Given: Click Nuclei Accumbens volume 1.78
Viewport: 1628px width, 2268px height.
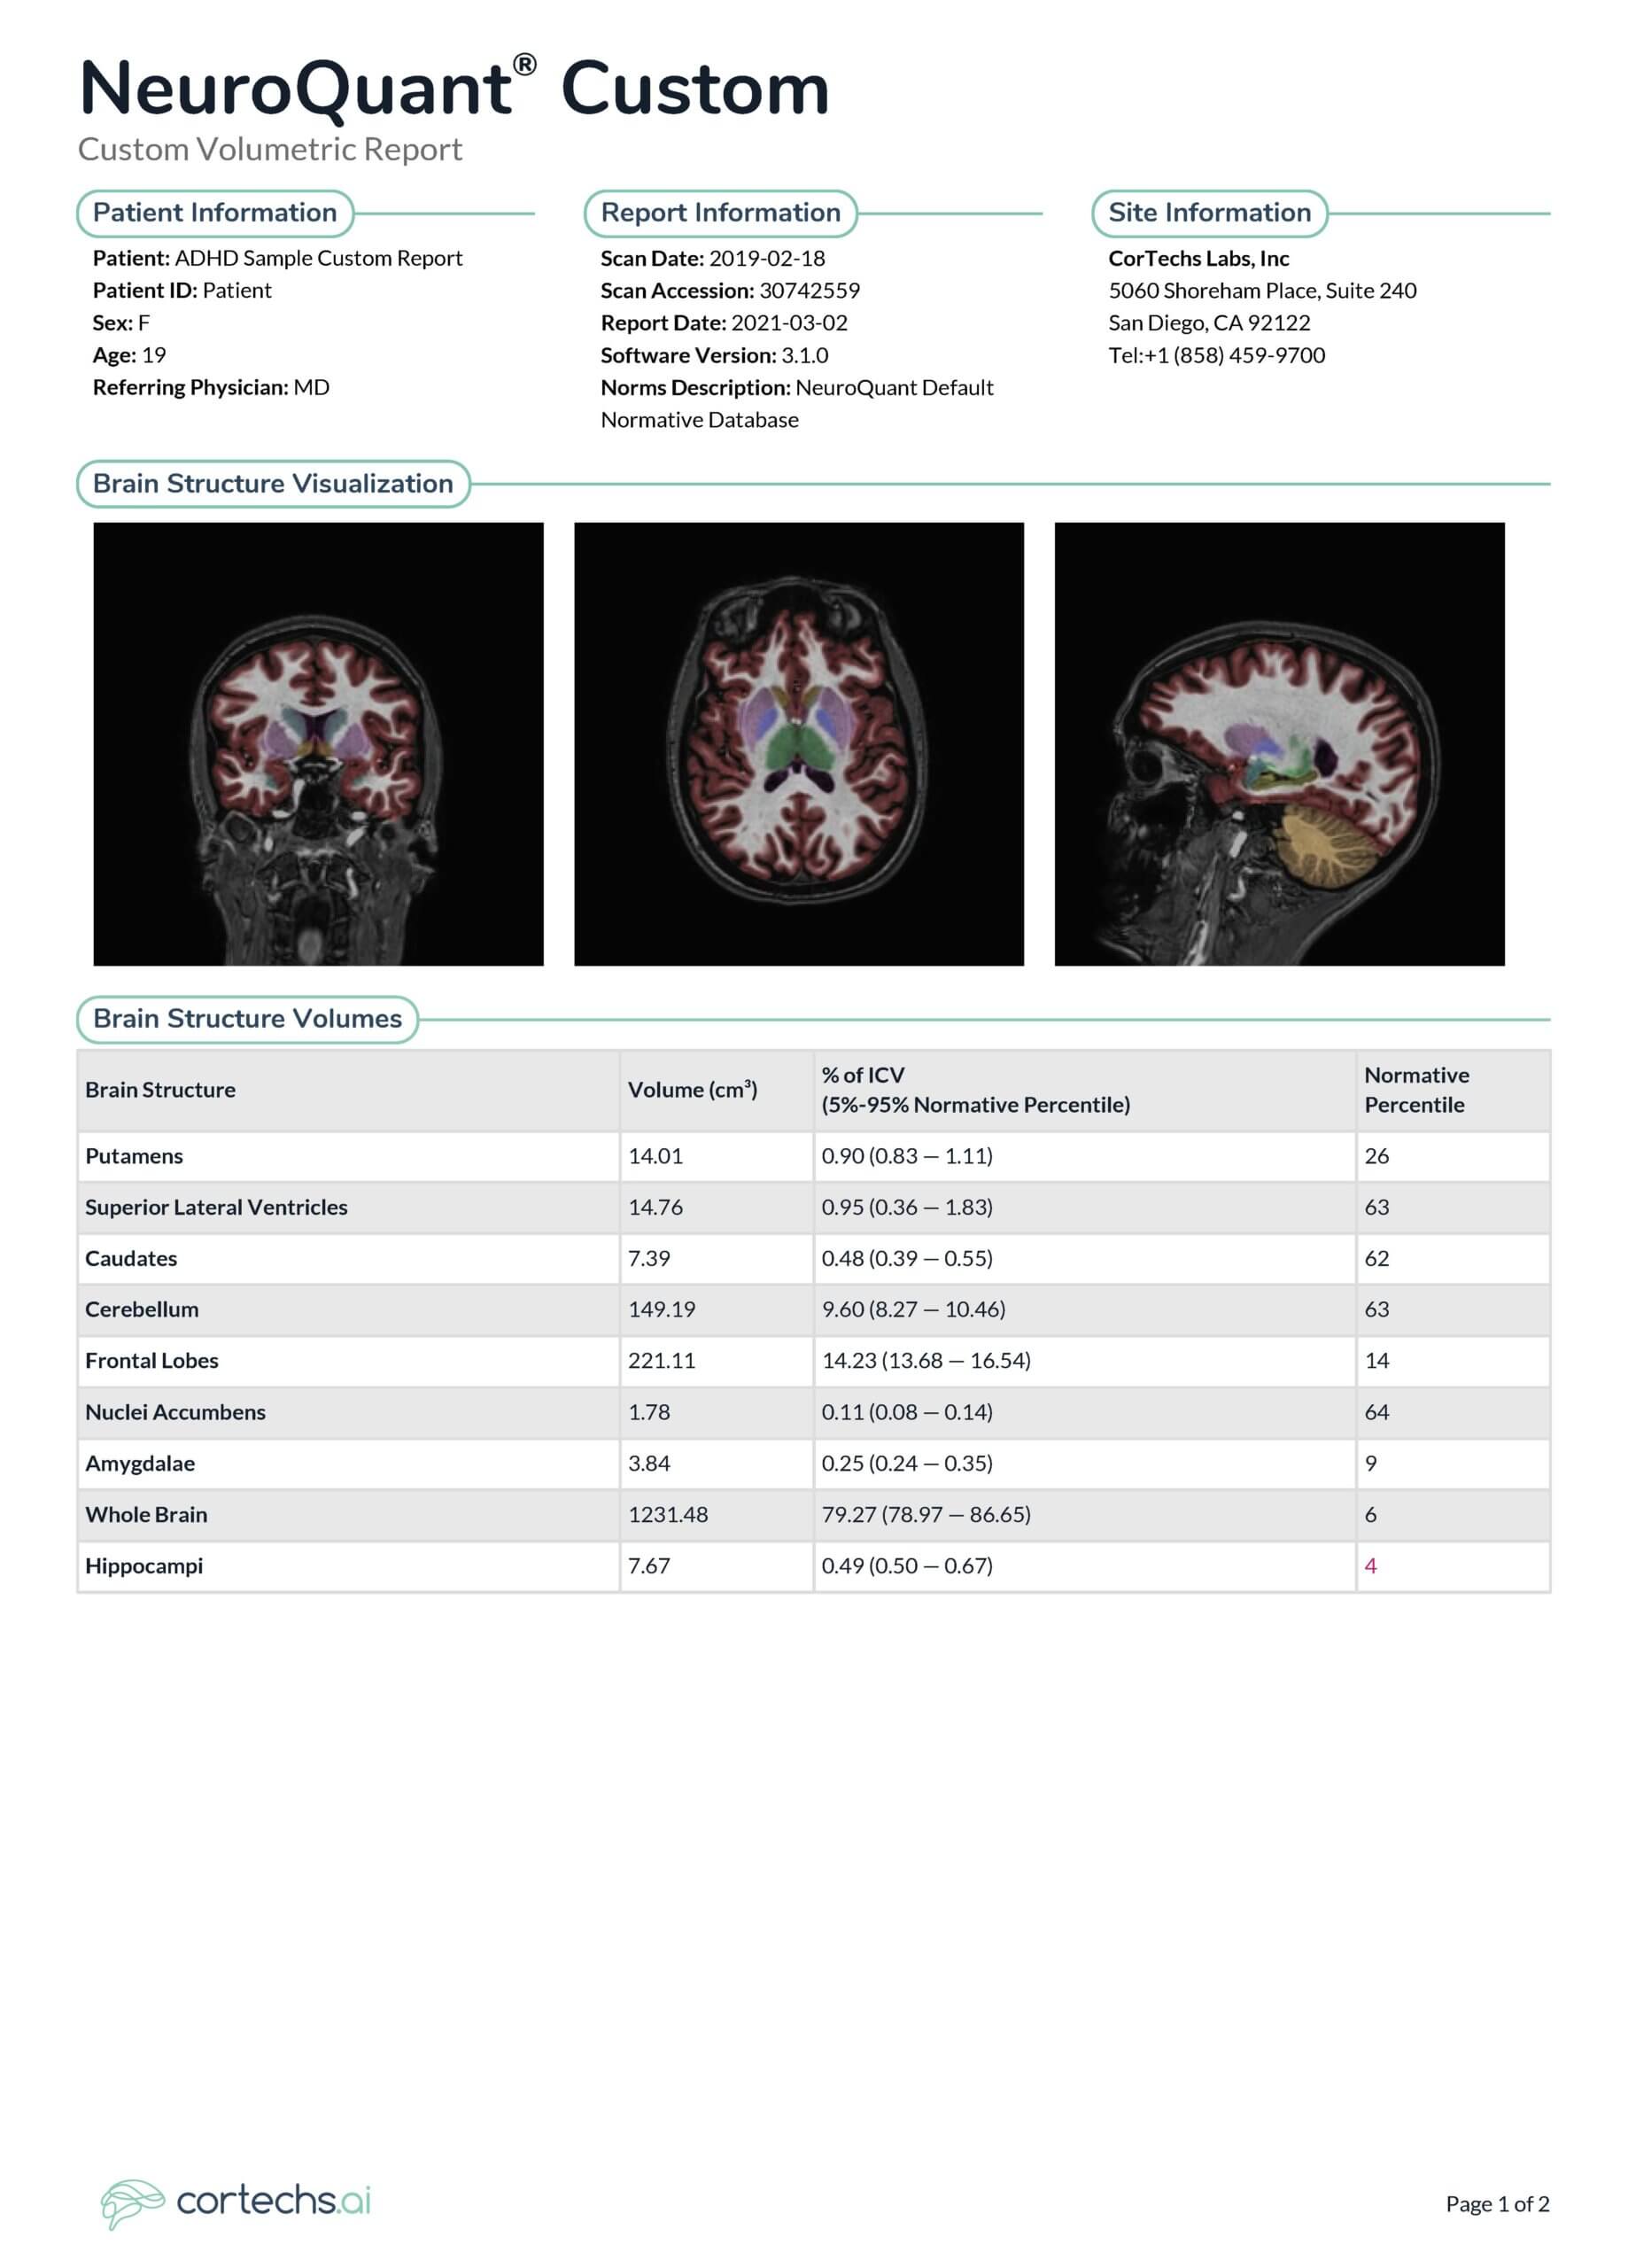Looking at the screenshot, I should [x=649, y=1412].
